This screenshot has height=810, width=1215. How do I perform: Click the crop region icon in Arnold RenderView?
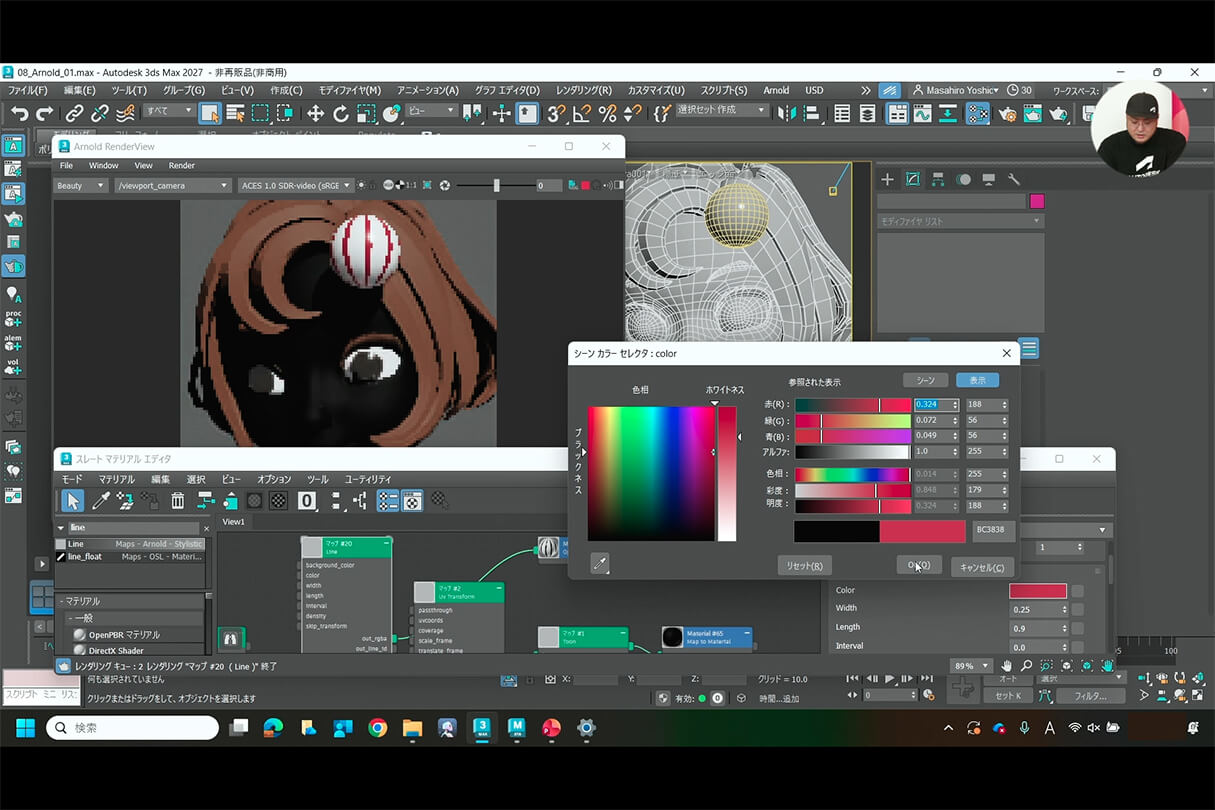point(427,185)
